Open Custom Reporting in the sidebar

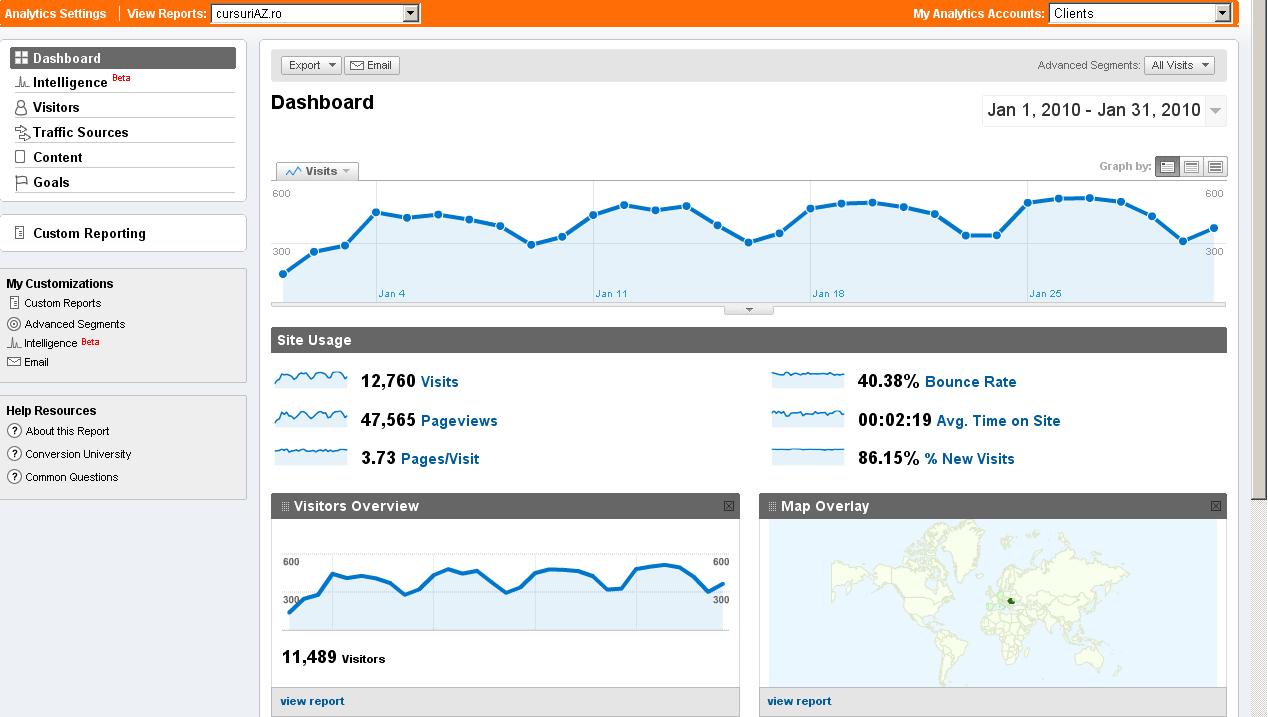coord(89,233)
